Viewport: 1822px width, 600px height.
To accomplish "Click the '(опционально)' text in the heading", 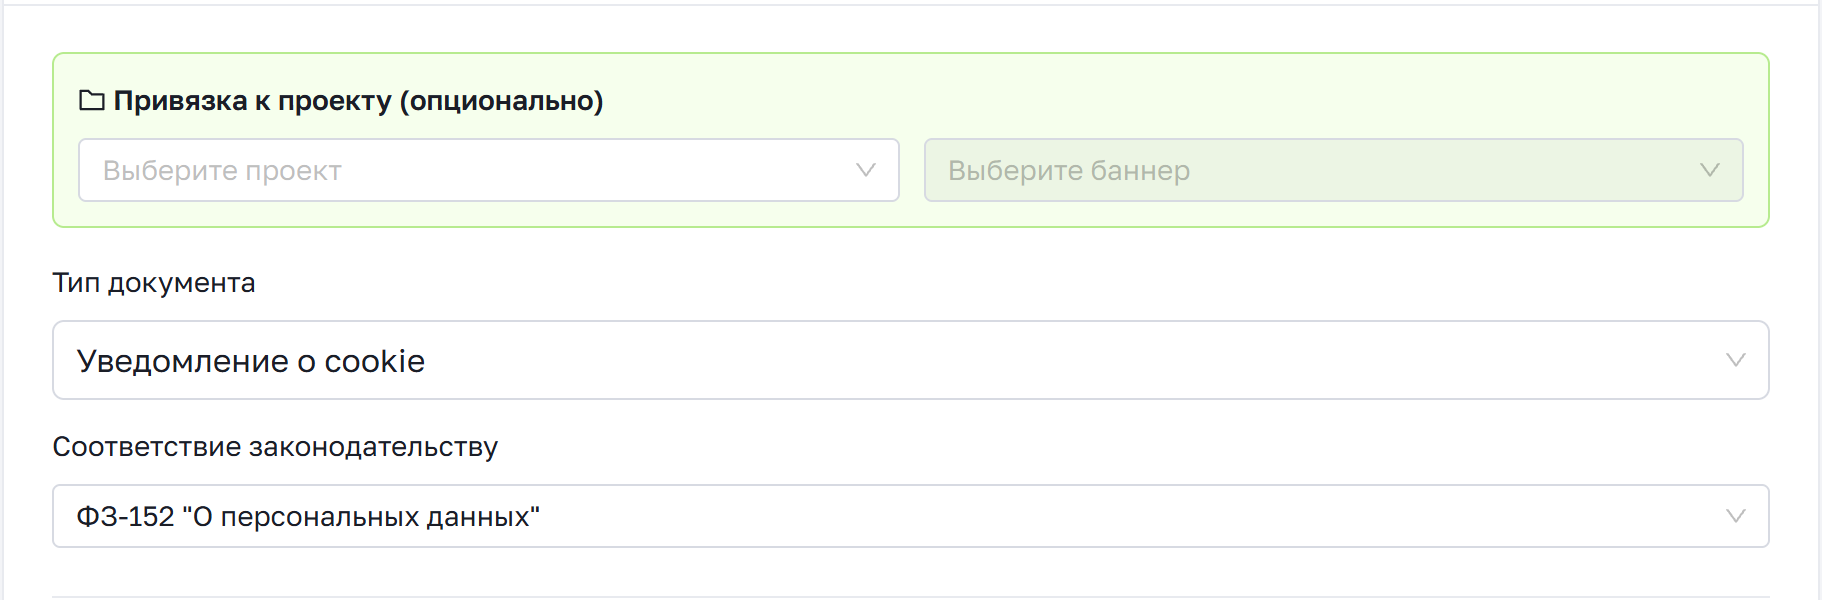I will (501, 101).
